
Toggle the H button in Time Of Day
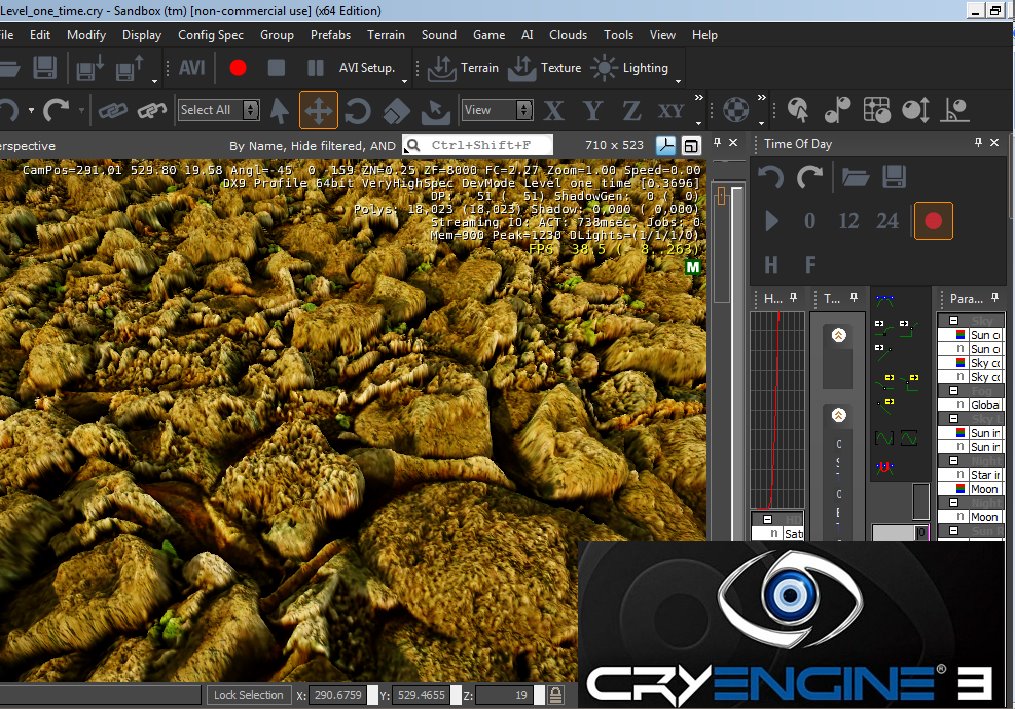click(770, 265)
